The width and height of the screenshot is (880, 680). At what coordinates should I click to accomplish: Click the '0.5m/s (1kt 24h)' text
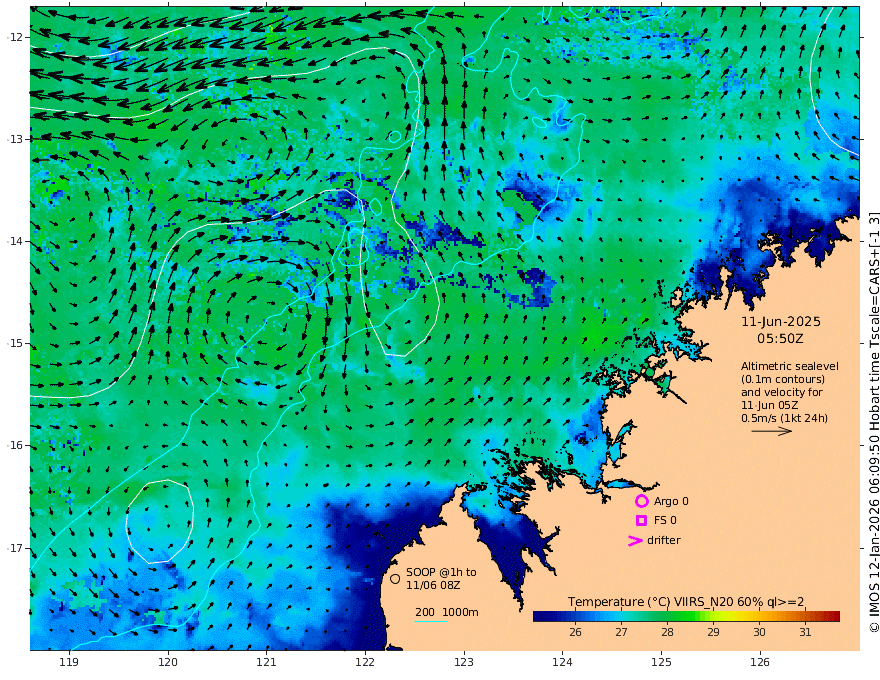click(784, 418)
